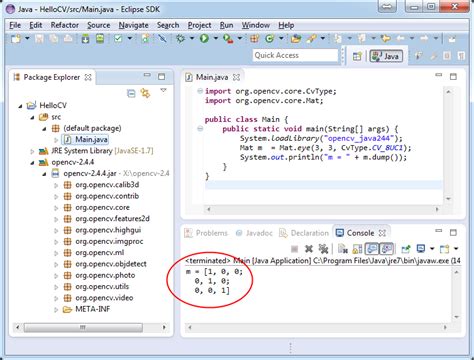Open Package Explorer view menu triangle

click(163, 90)
